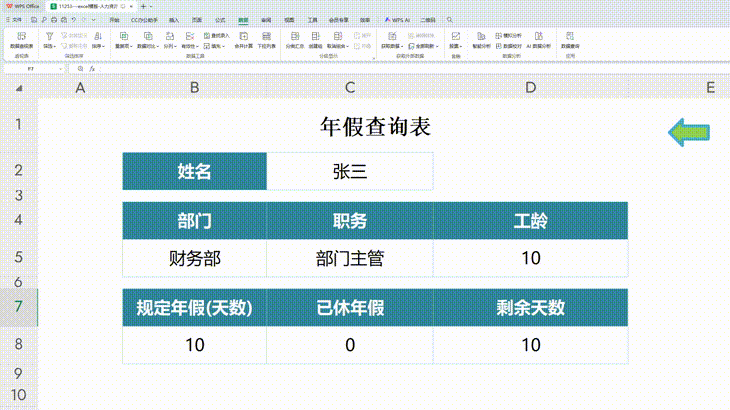
Task: Refresh all data (全部刷新)
Action: (422, 46)
